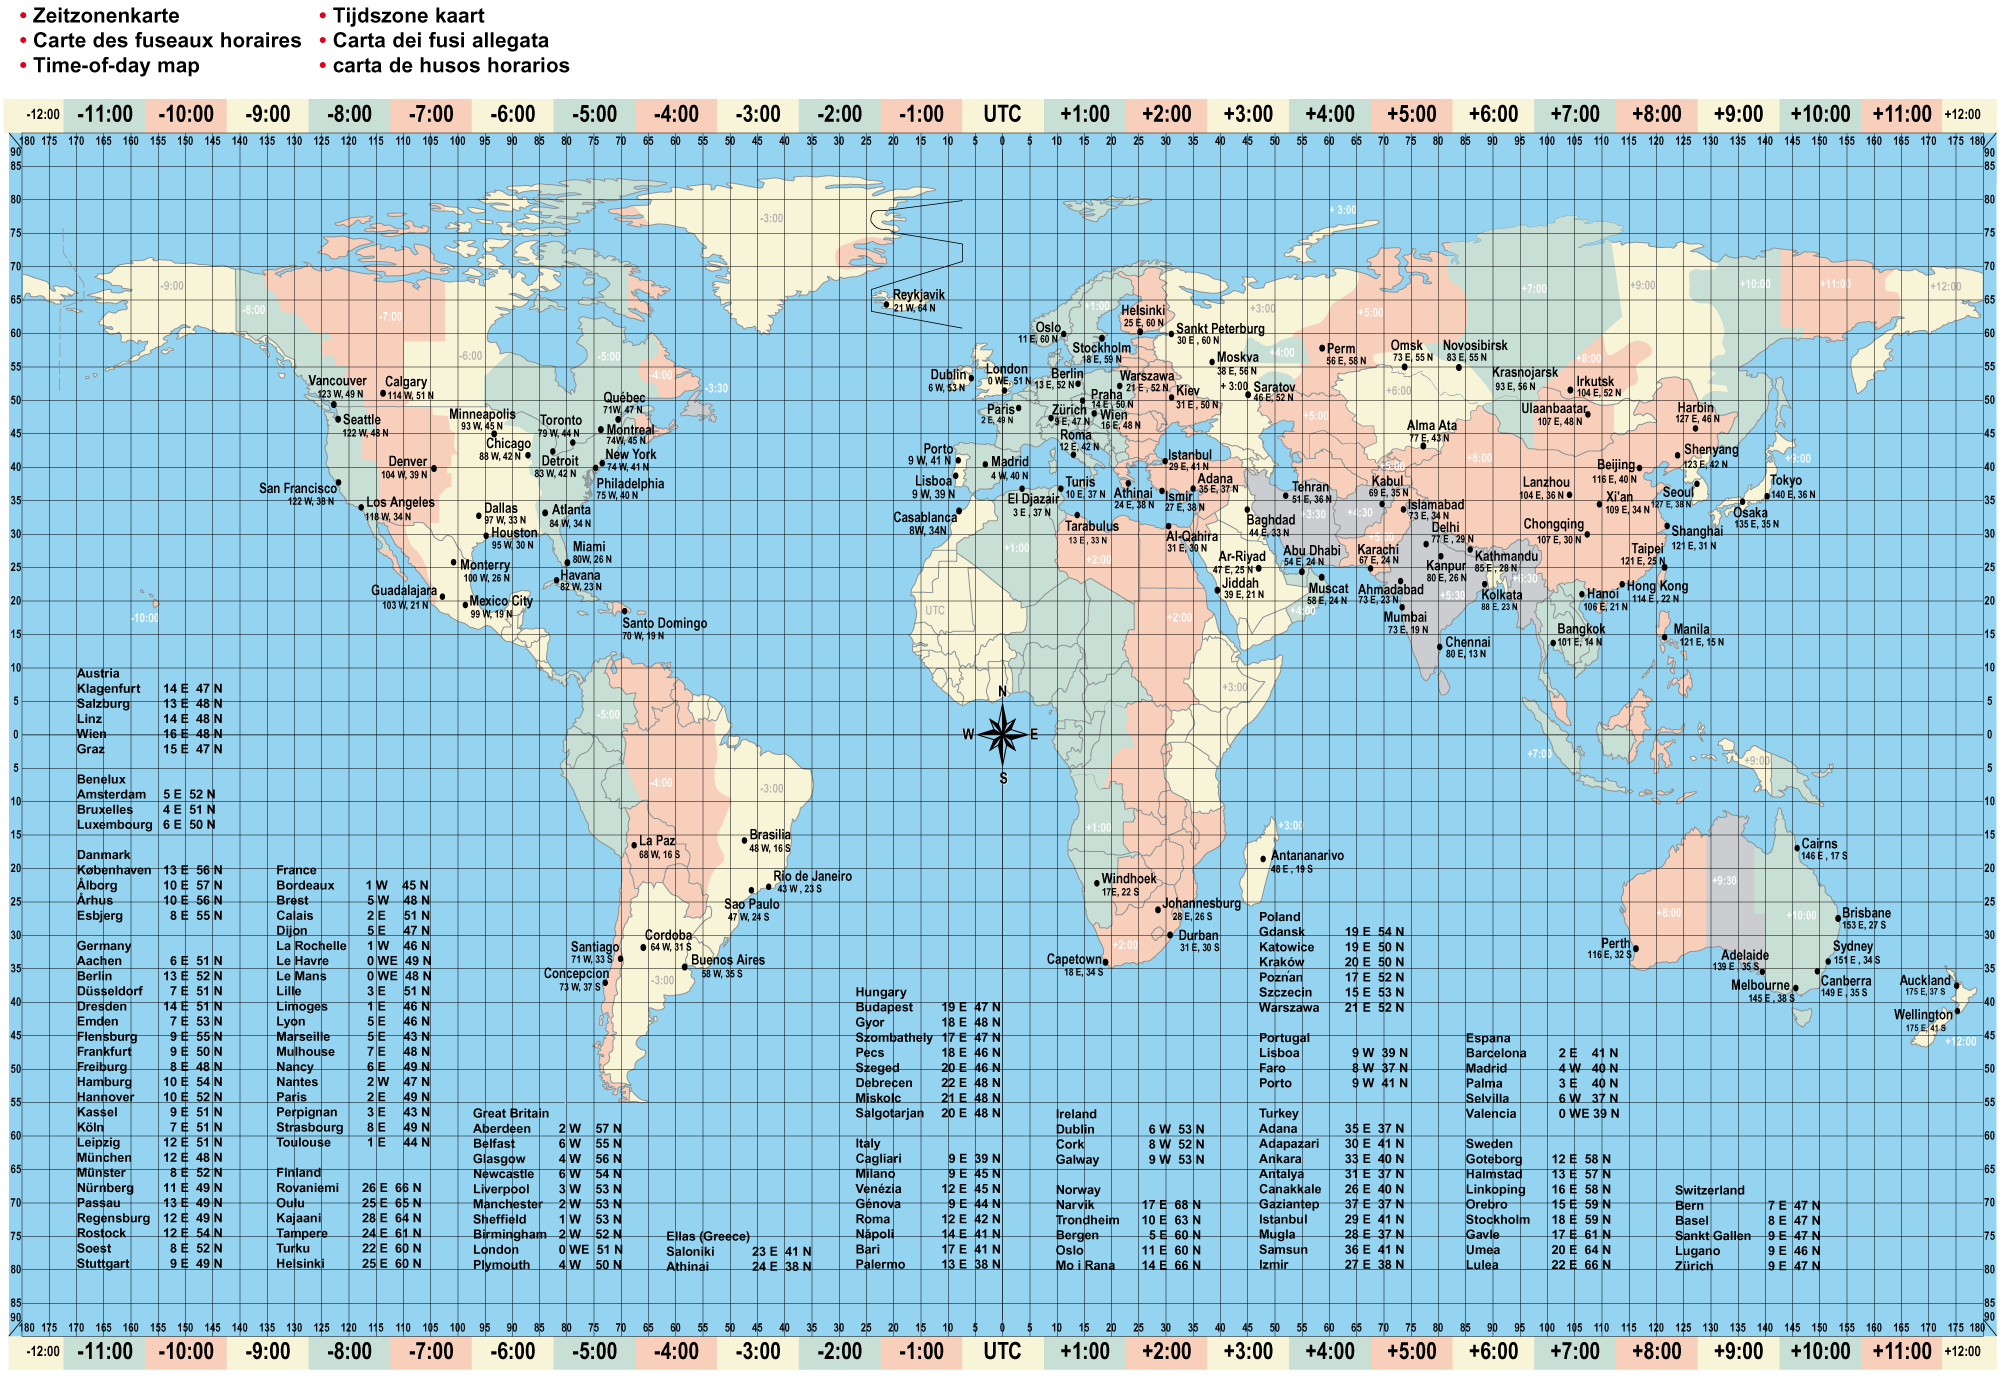Click the +8:00 cell in bottom footer
Screen dimensions: 2008x1378
pyautogui.click(x=1657, y=1352)
